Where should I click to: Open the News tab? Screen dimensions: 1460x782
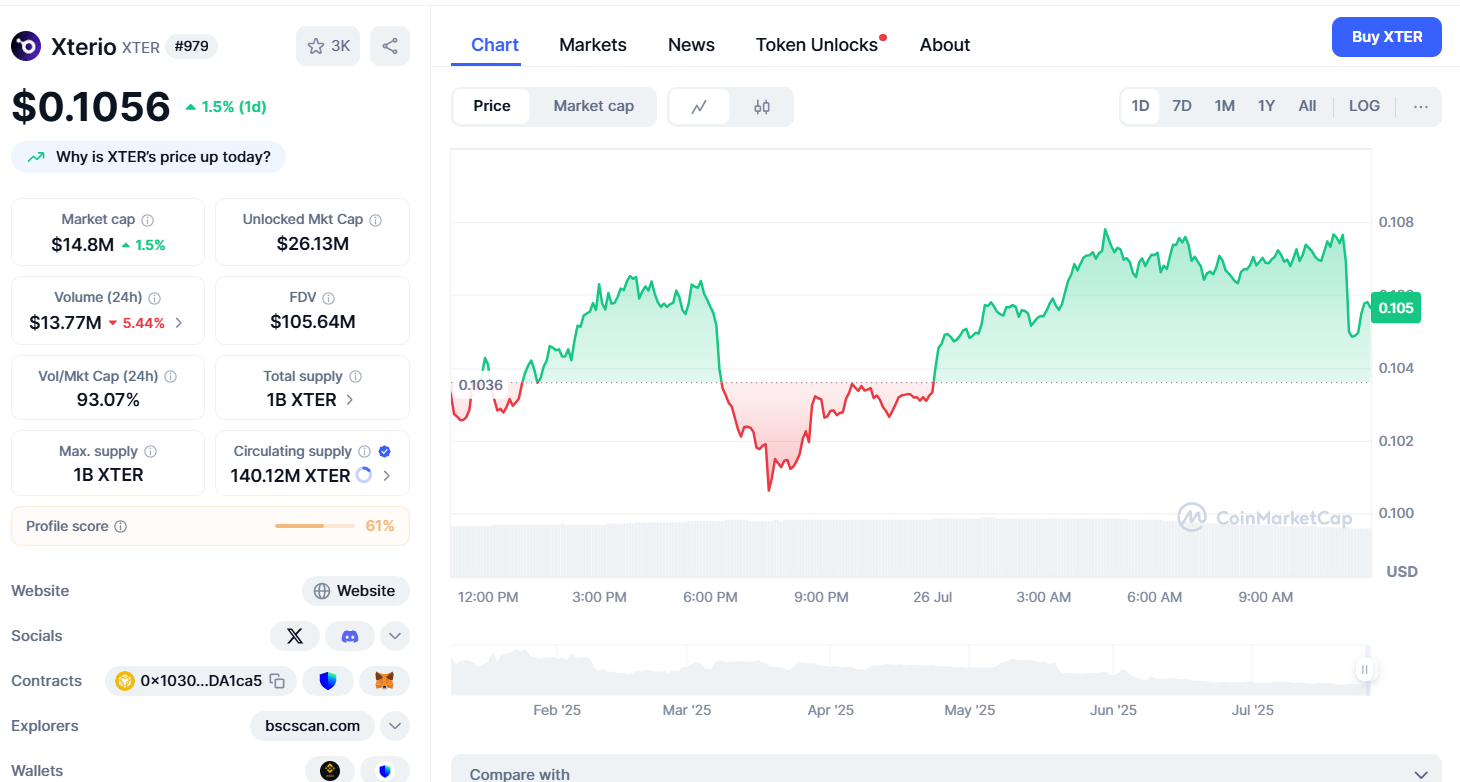point(691,45)
